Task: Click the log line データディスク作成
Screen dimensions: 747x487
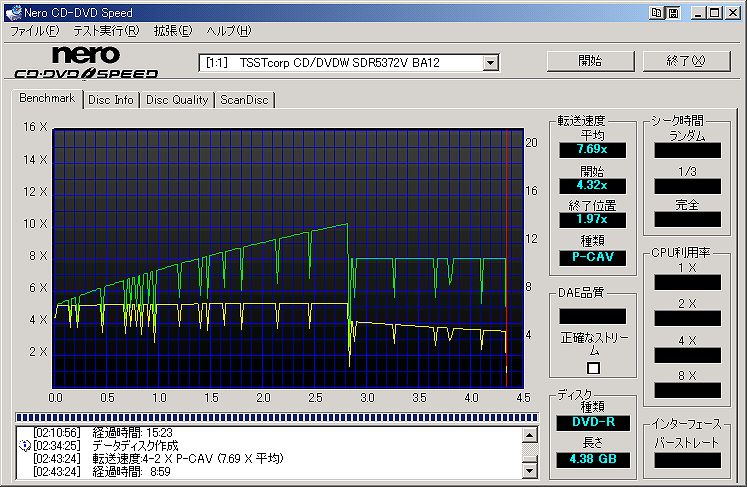Action: (135, 446)
